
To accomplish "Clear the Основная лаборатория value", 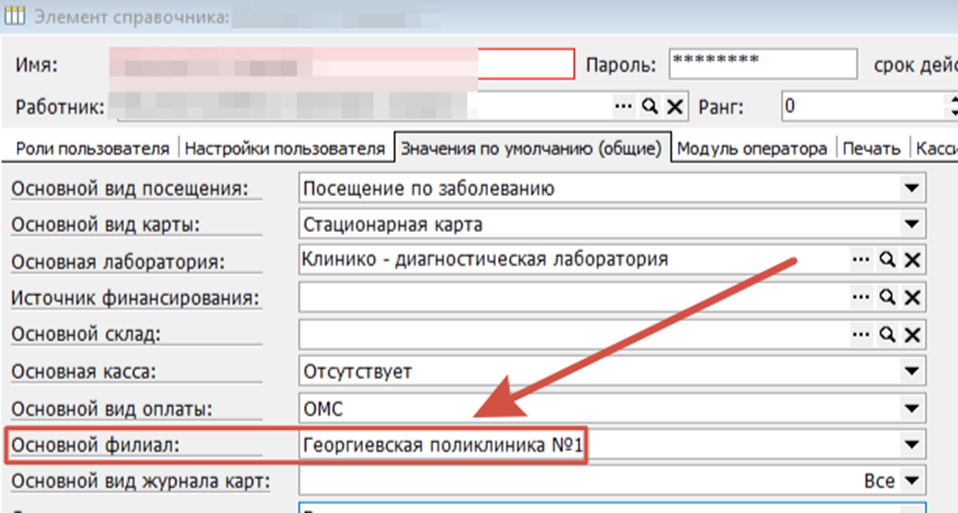I will coord(911,260).
